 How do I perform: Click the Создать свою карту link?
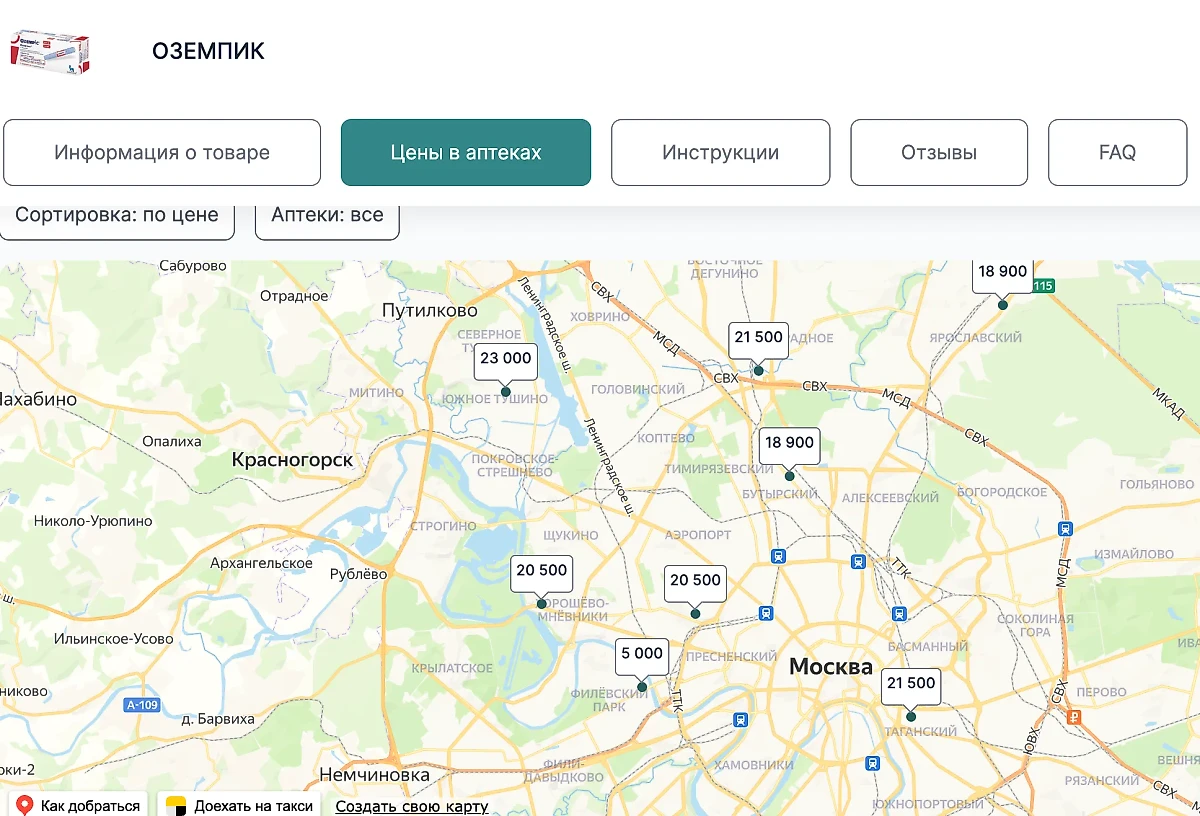pos(411,805)
